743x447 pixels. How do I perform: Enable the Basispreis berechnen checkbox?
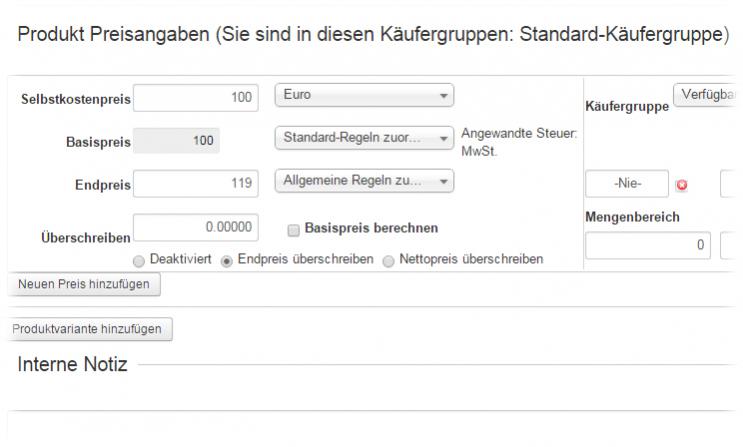tap(294, 229)
